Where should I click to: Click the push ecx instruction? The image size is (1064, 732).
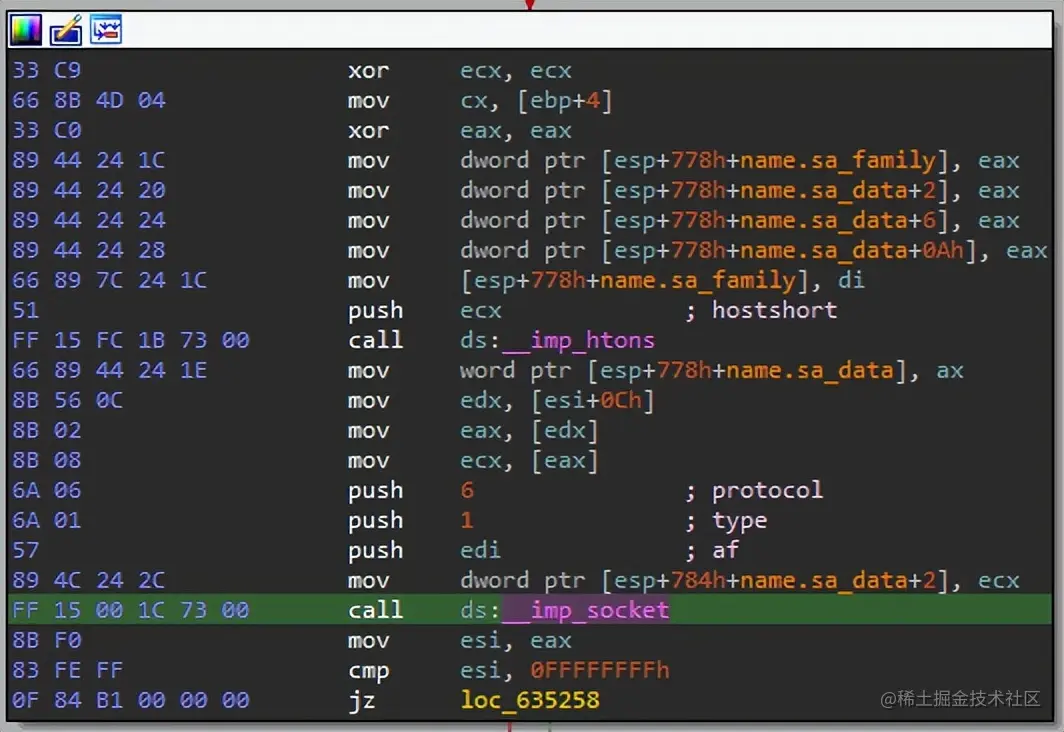coord(425,310)
